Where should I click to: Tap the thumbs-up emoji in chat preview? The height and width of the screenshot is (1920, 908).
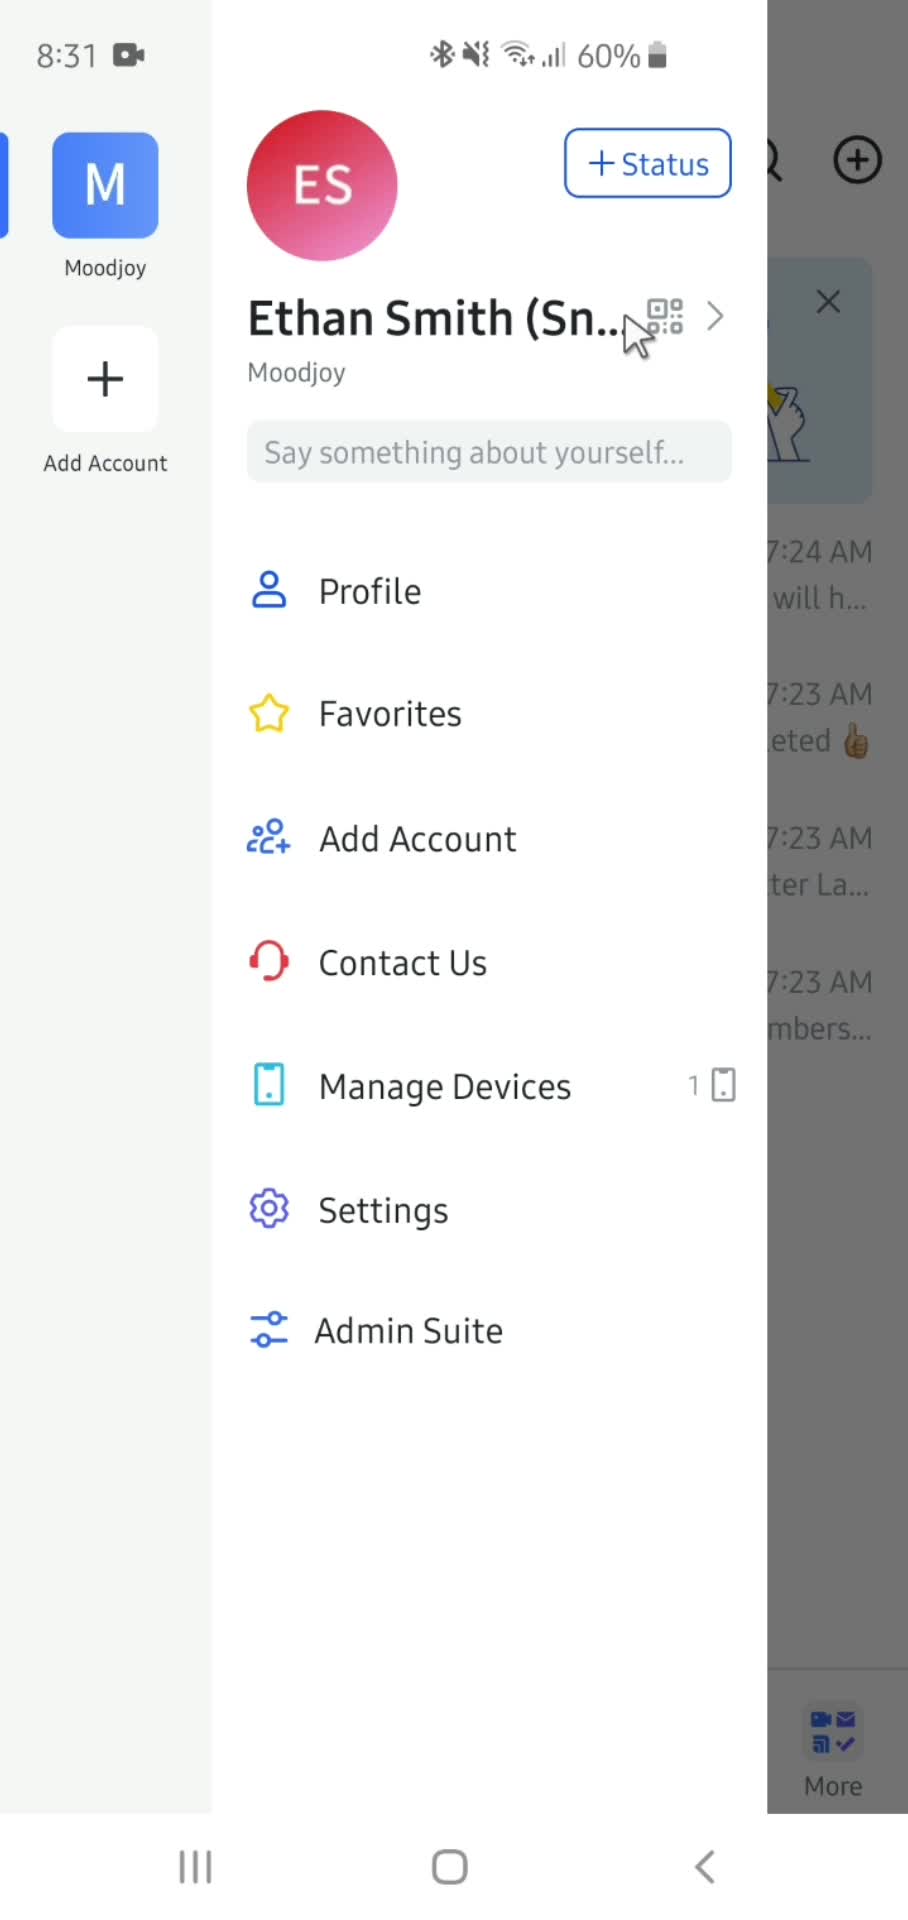(856, 741)
